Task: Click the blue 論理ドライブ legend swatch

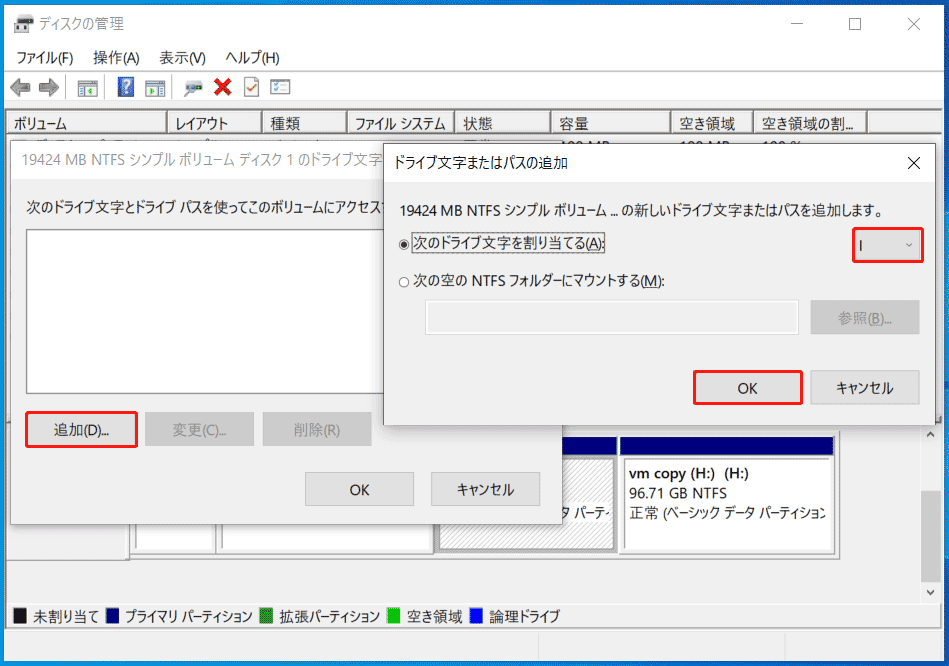Action: pos(476,616)
